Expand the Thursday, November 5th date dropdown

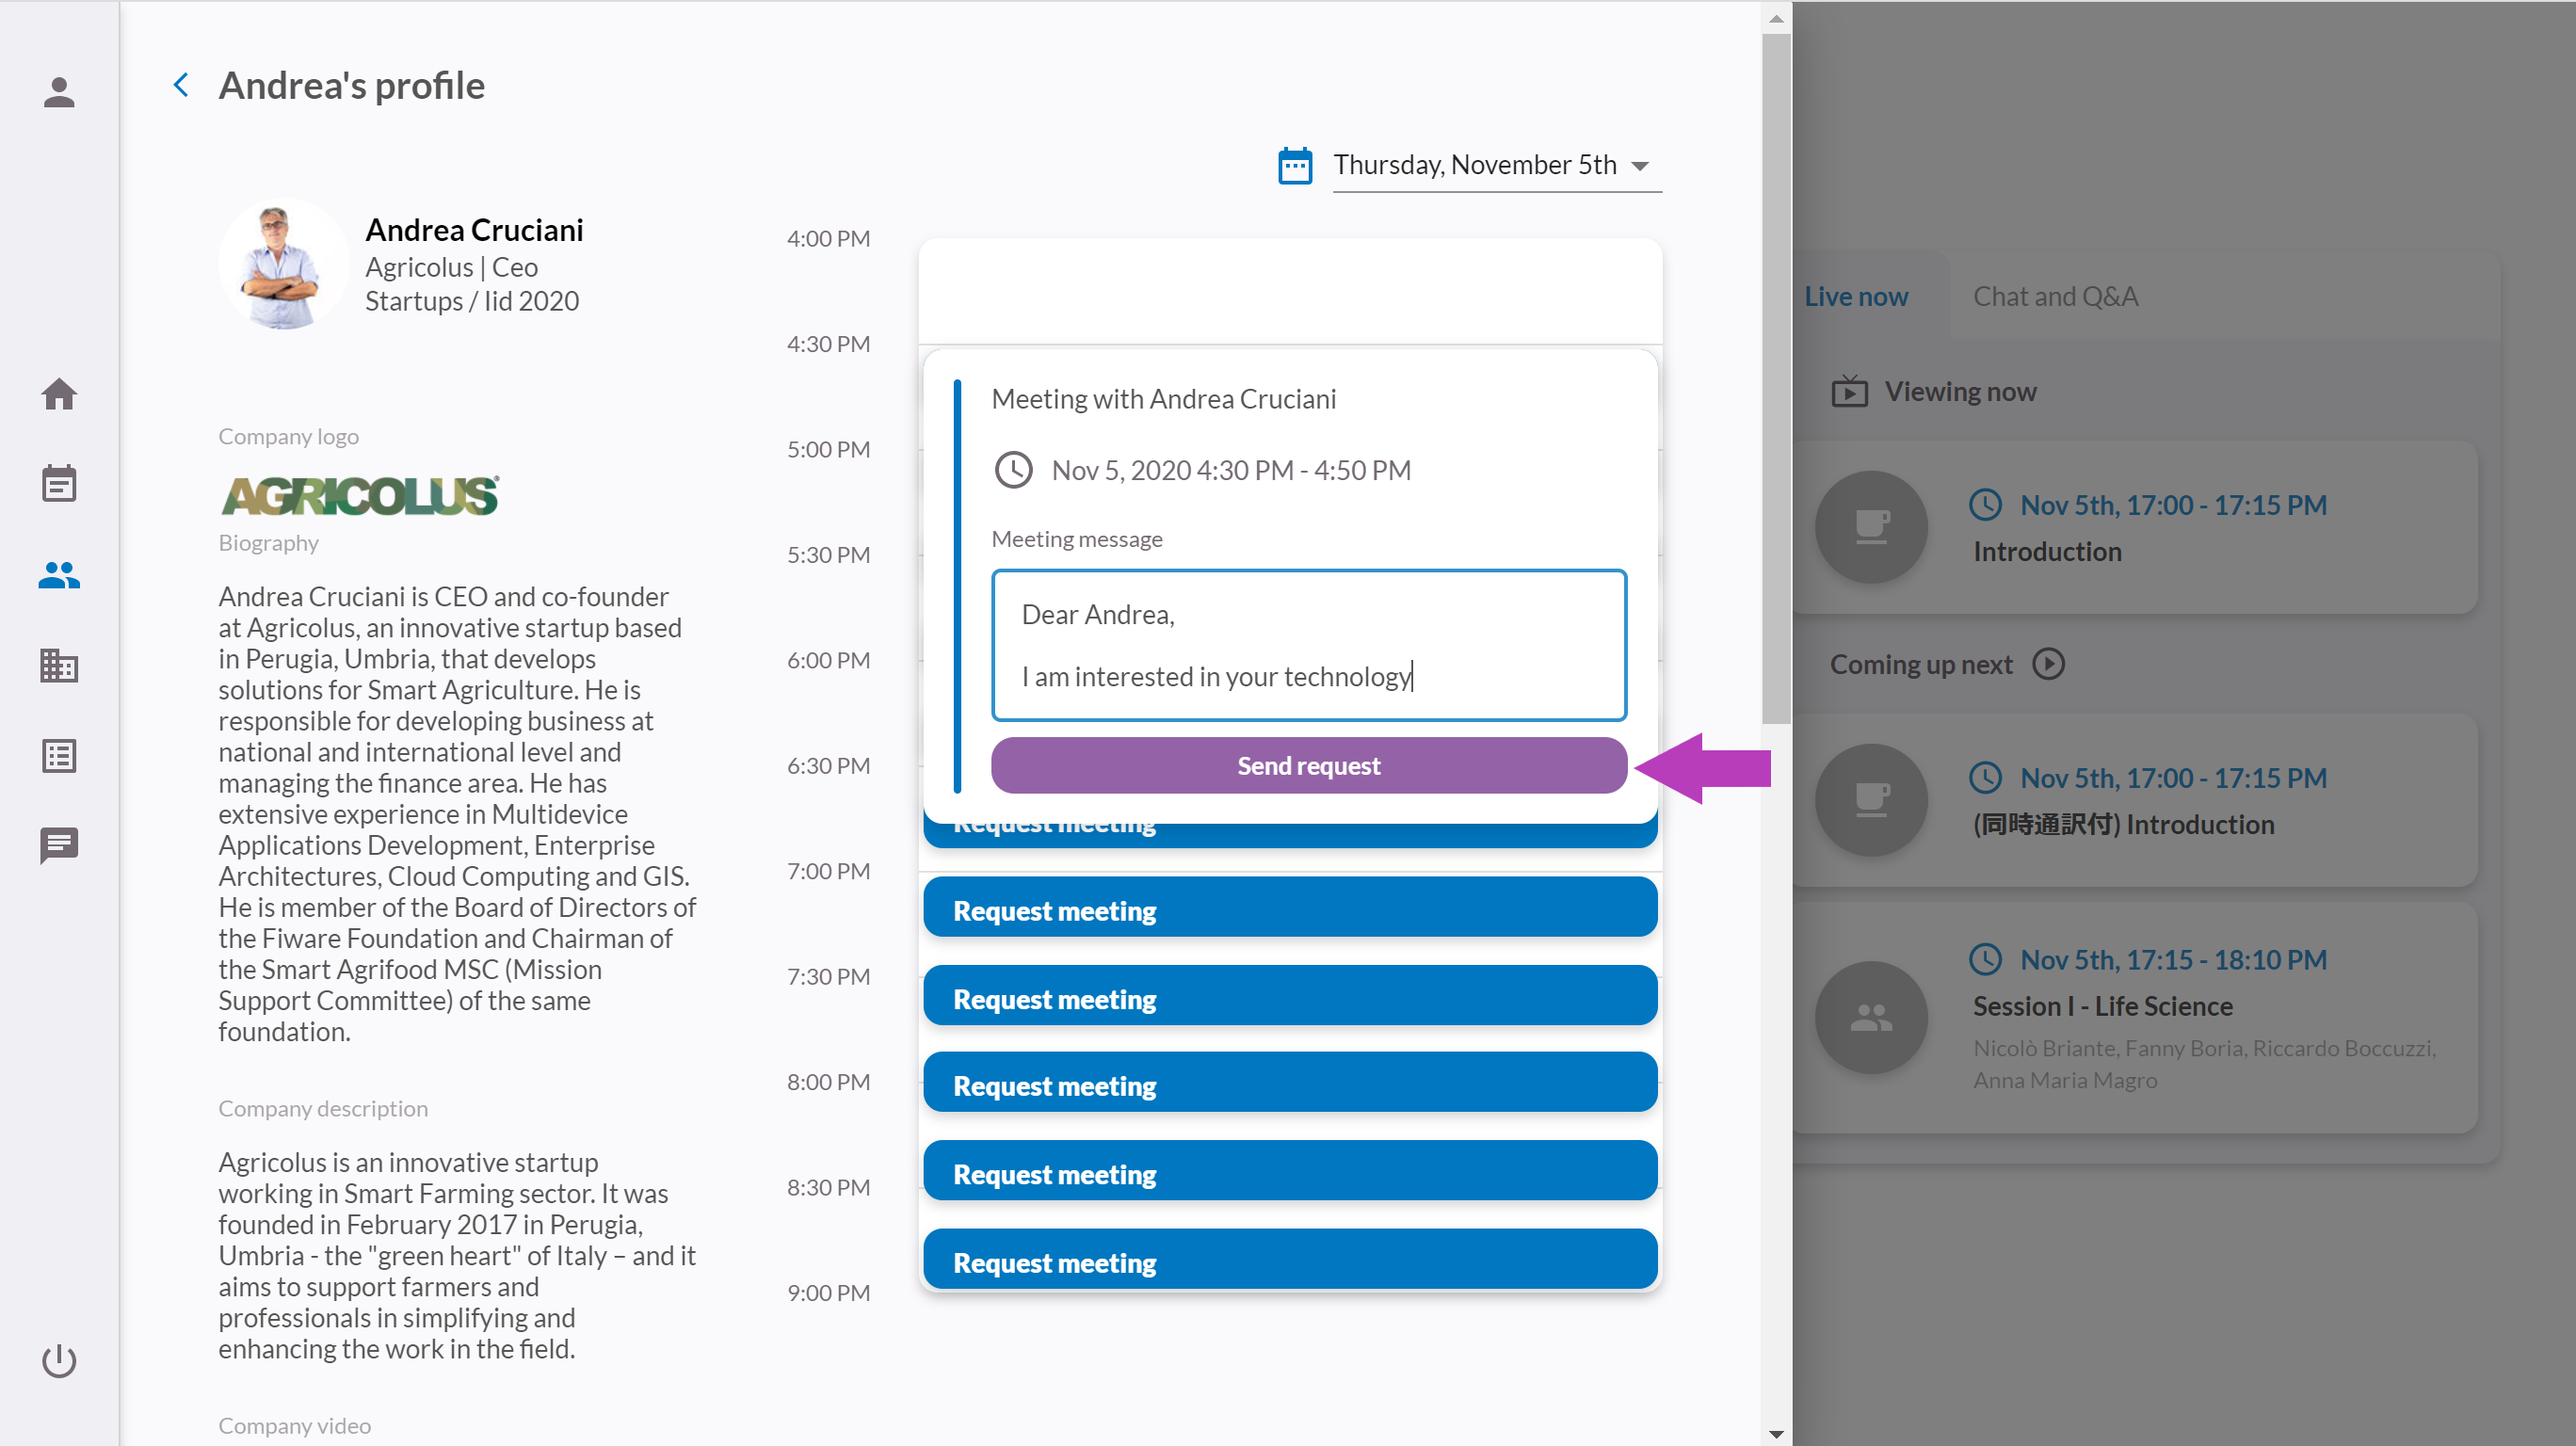click(x=1474, y=165)
